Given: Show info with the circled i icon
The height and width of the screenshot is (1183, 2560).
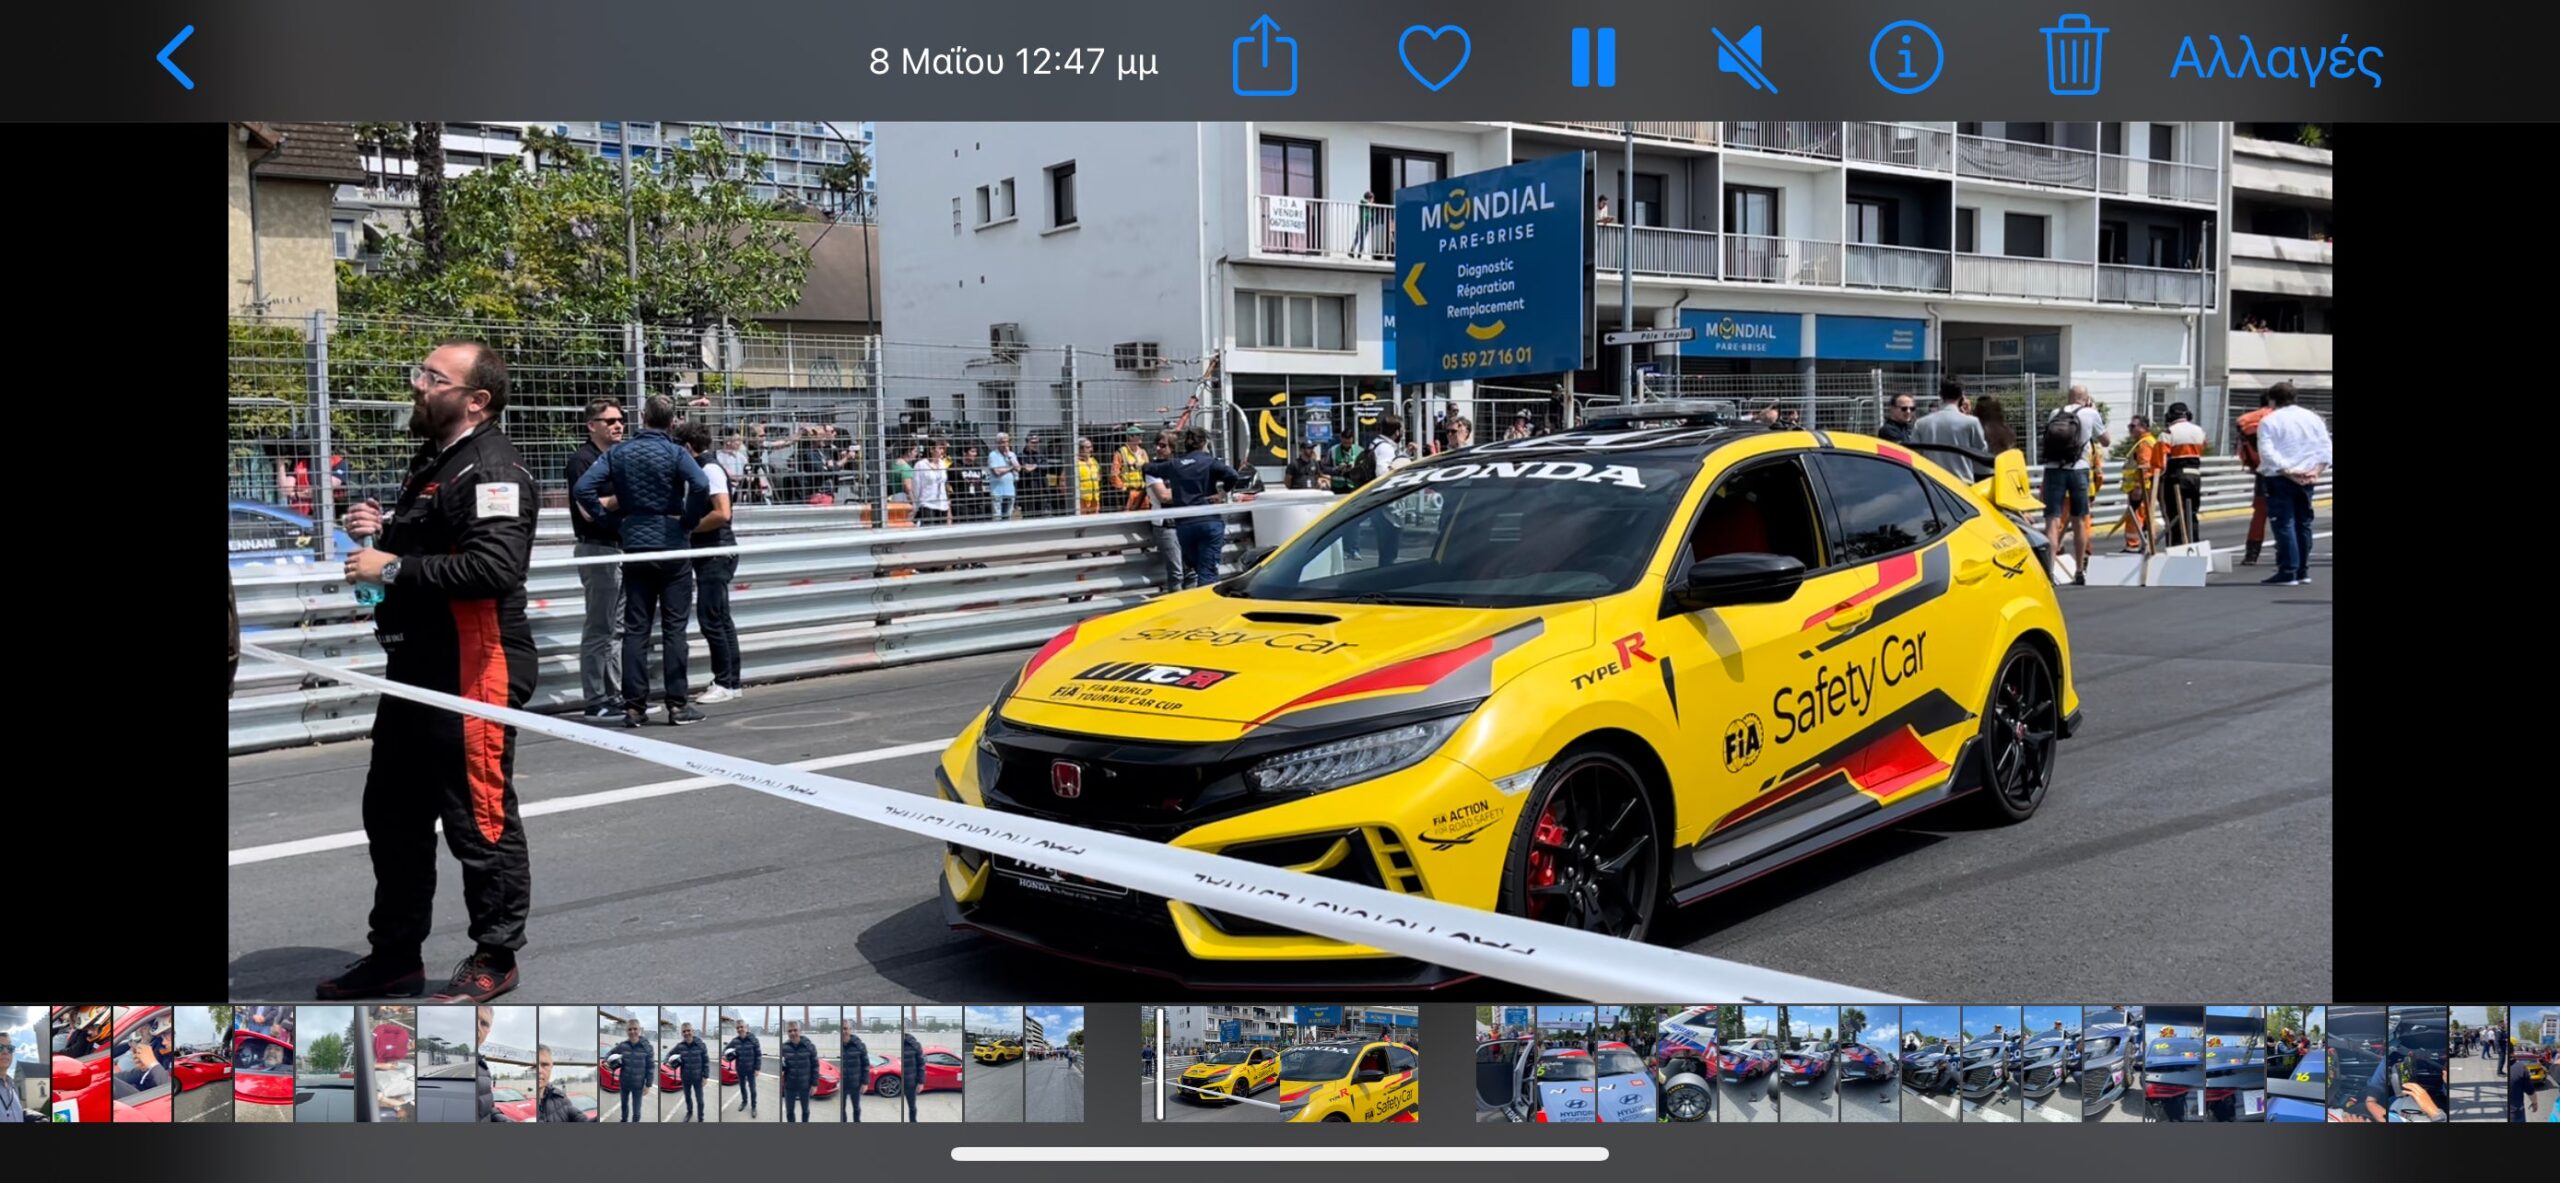Looking at the screenshot, I should [1906, 58].
